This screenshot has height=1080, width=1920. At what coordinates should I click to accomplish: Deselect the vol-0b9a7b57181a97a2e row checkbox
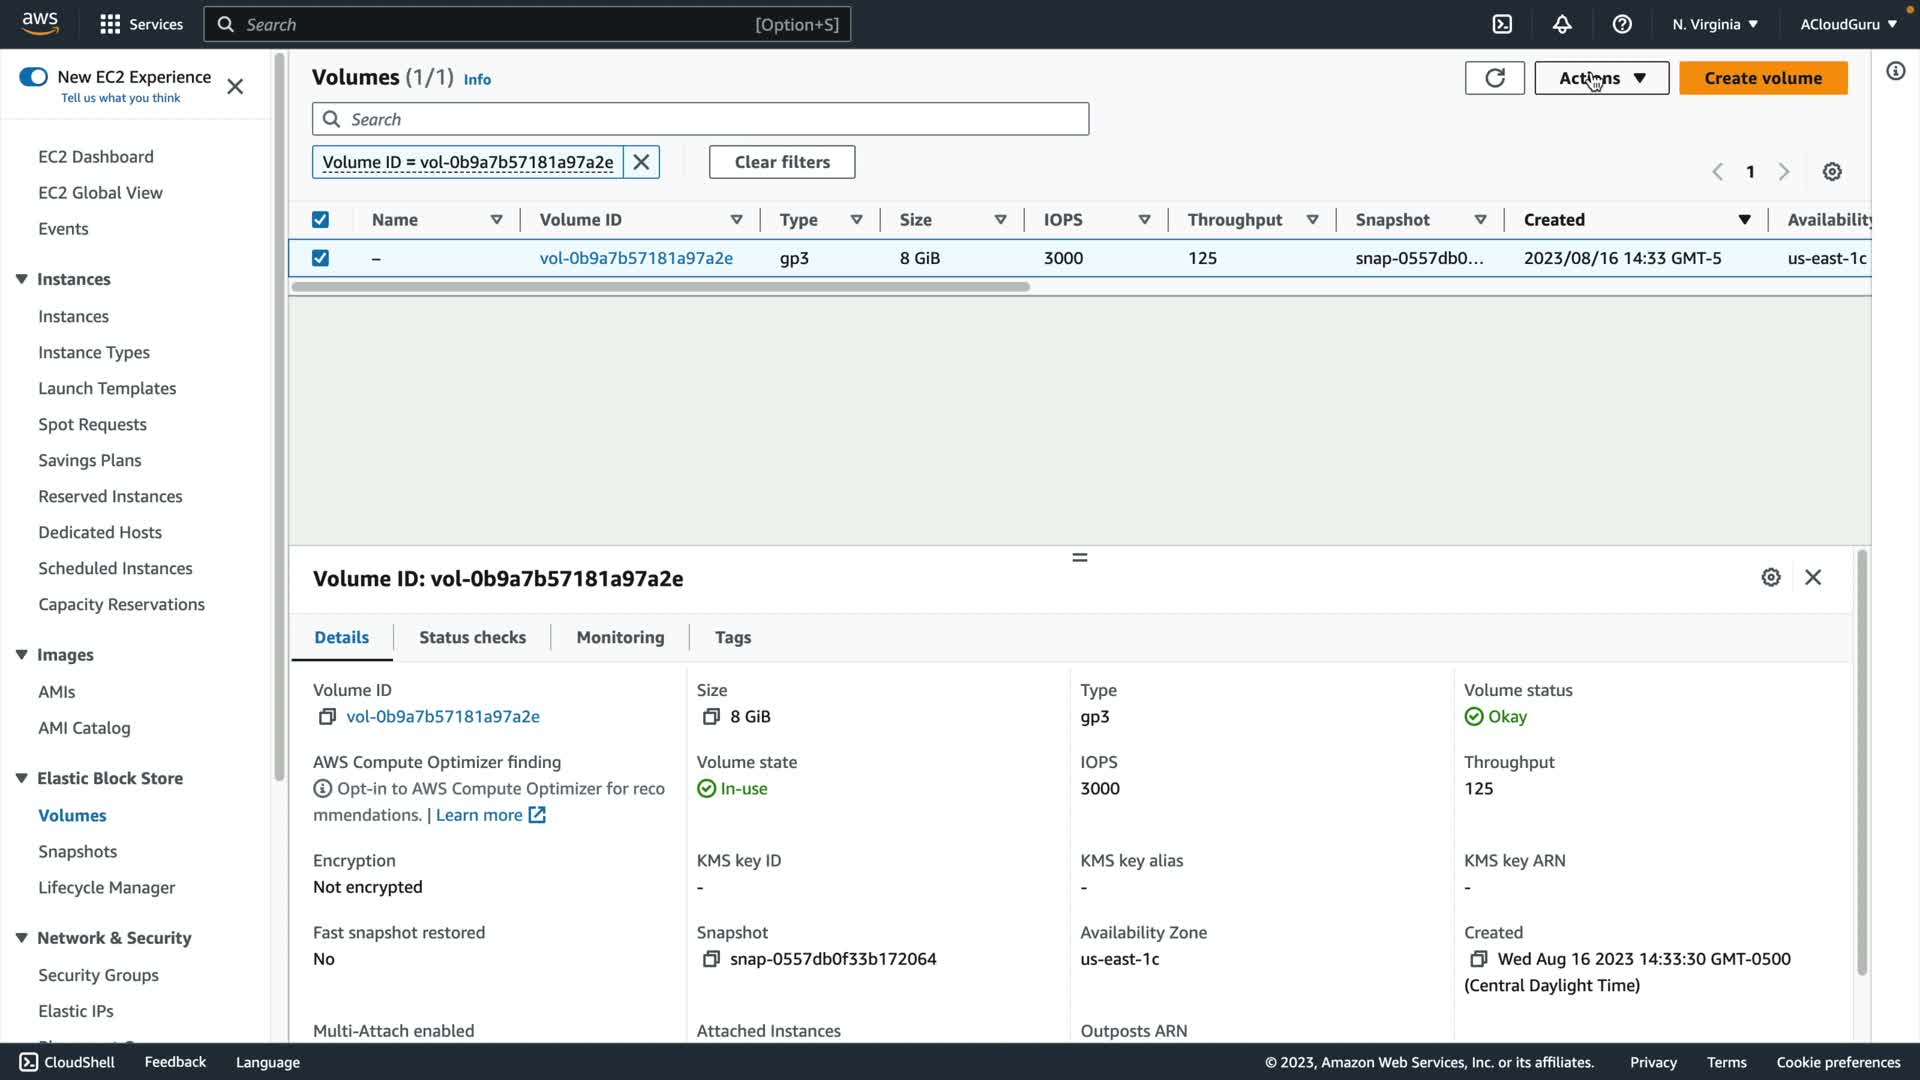pyautogui.click(x=320, y=258)
